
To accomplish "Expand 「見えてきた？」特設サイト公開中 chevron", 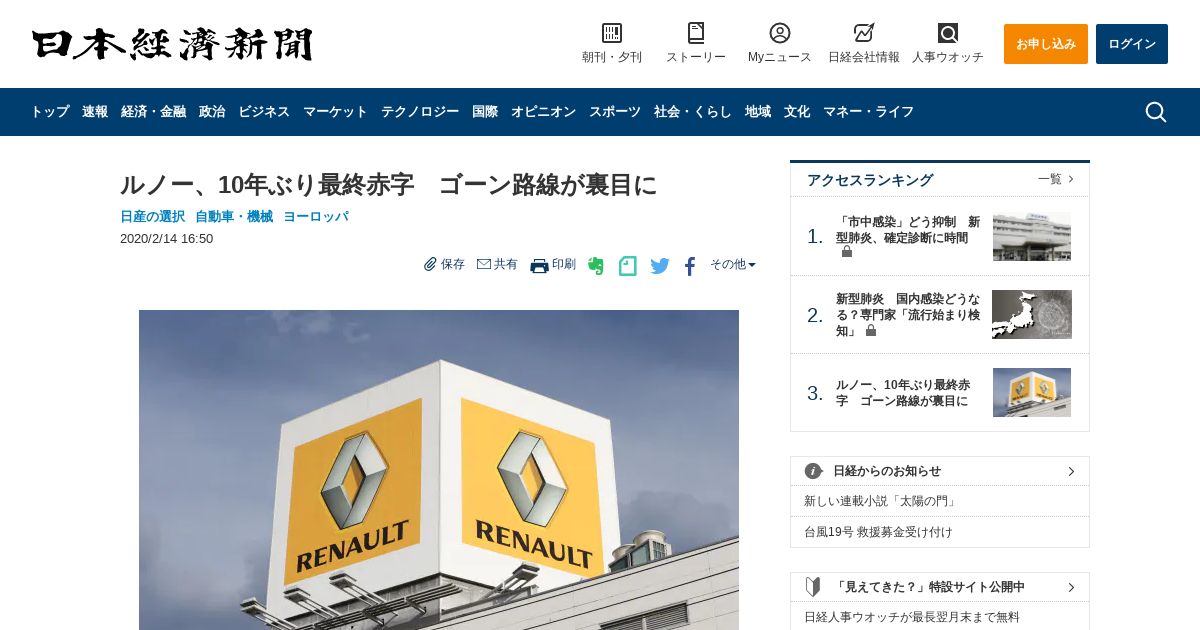I will (x=1071, y=587).
